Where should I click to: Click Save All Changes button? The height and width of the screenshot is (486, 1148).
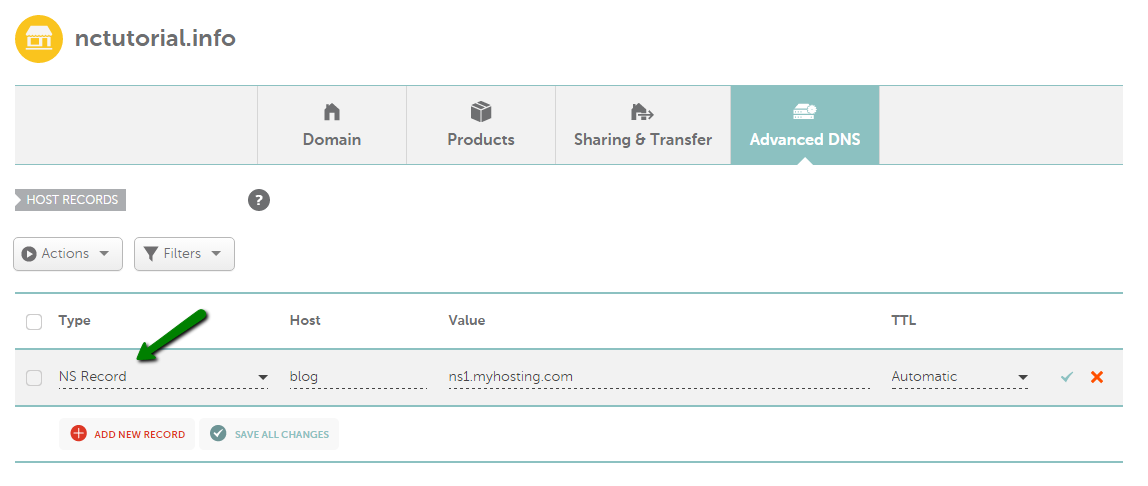(x=269, y=434)
